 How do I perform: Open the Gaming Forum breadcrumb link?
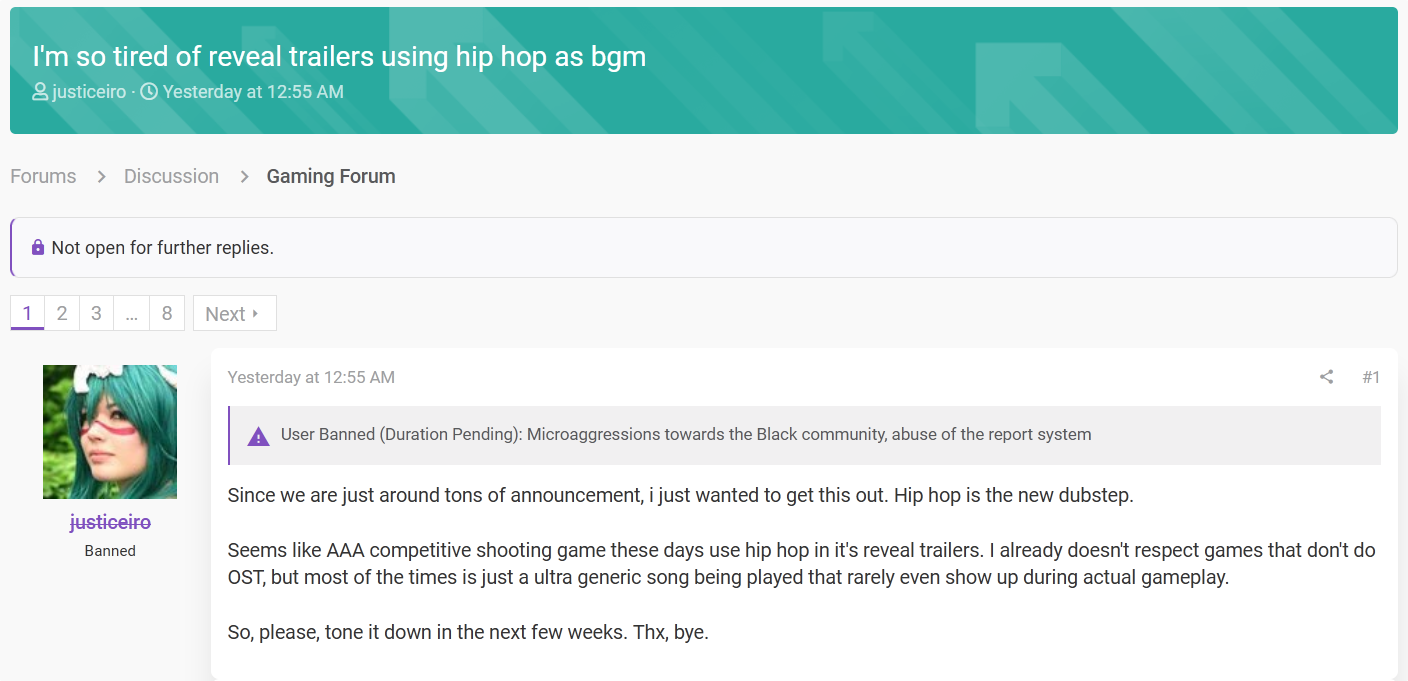click(331, 176)
